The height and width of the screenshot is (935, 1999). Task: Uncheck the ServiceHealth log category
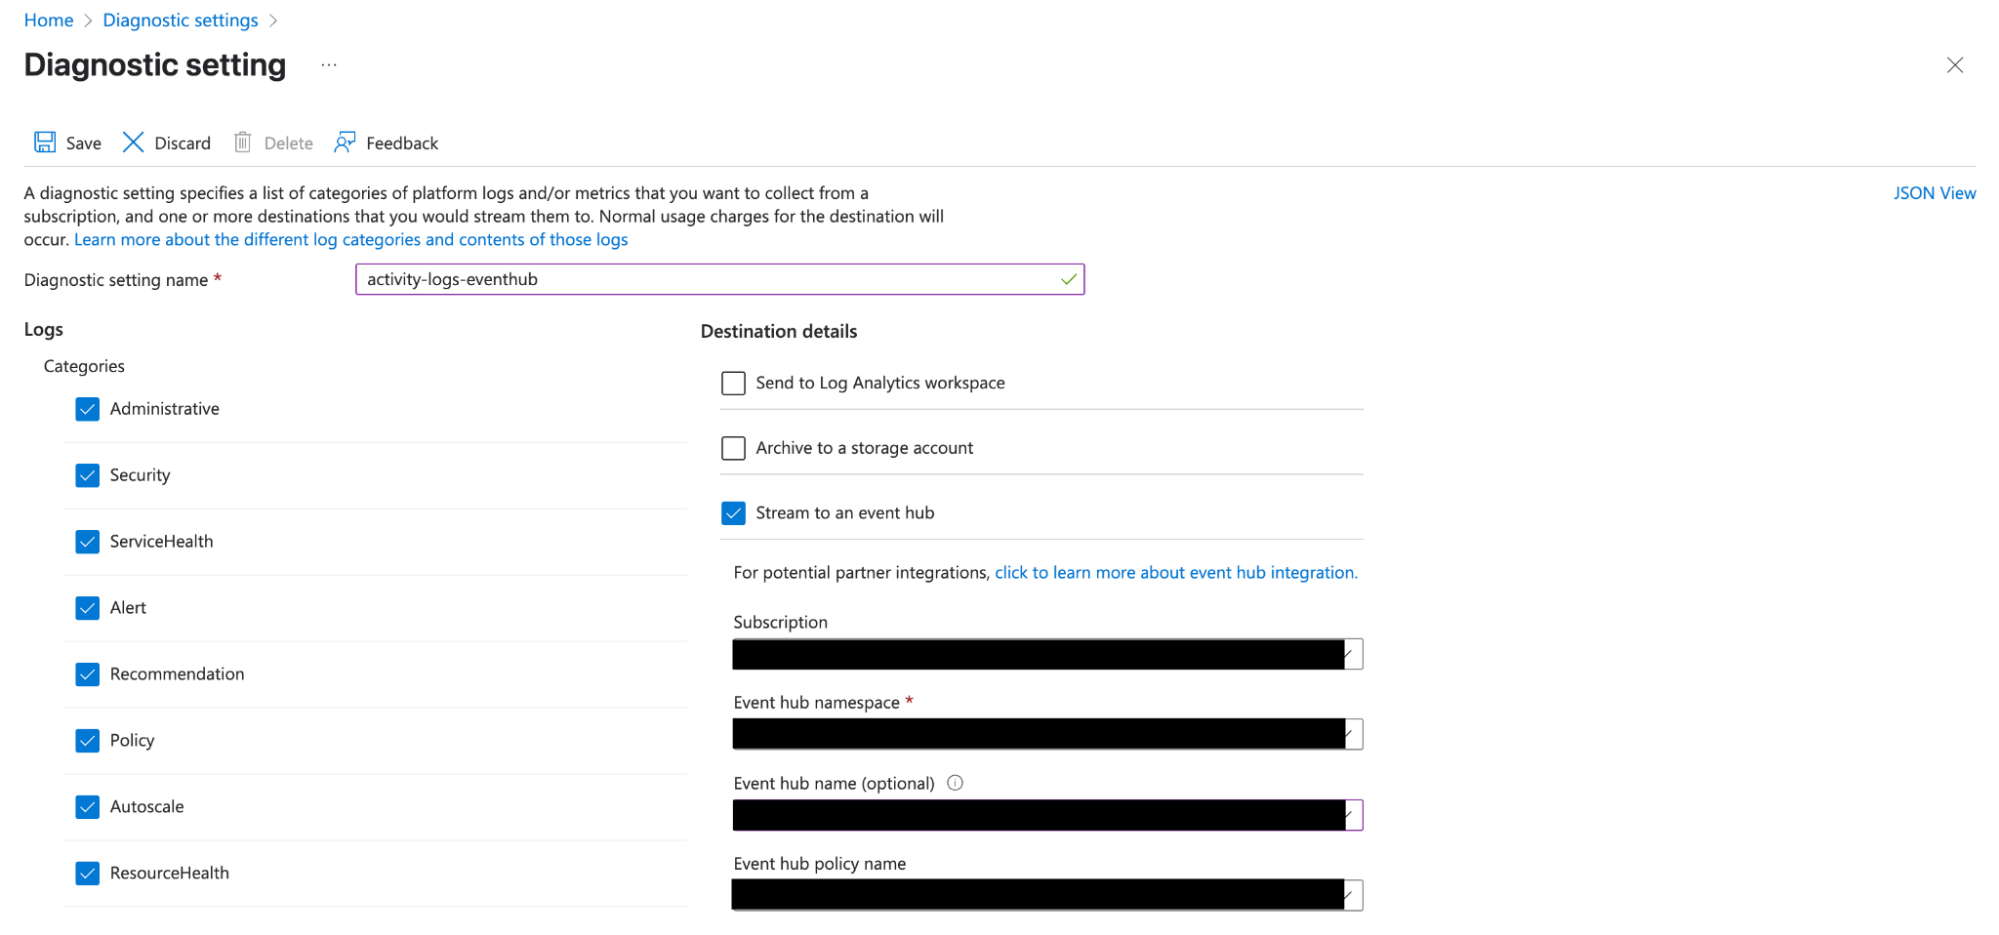[x=88, y=541]
